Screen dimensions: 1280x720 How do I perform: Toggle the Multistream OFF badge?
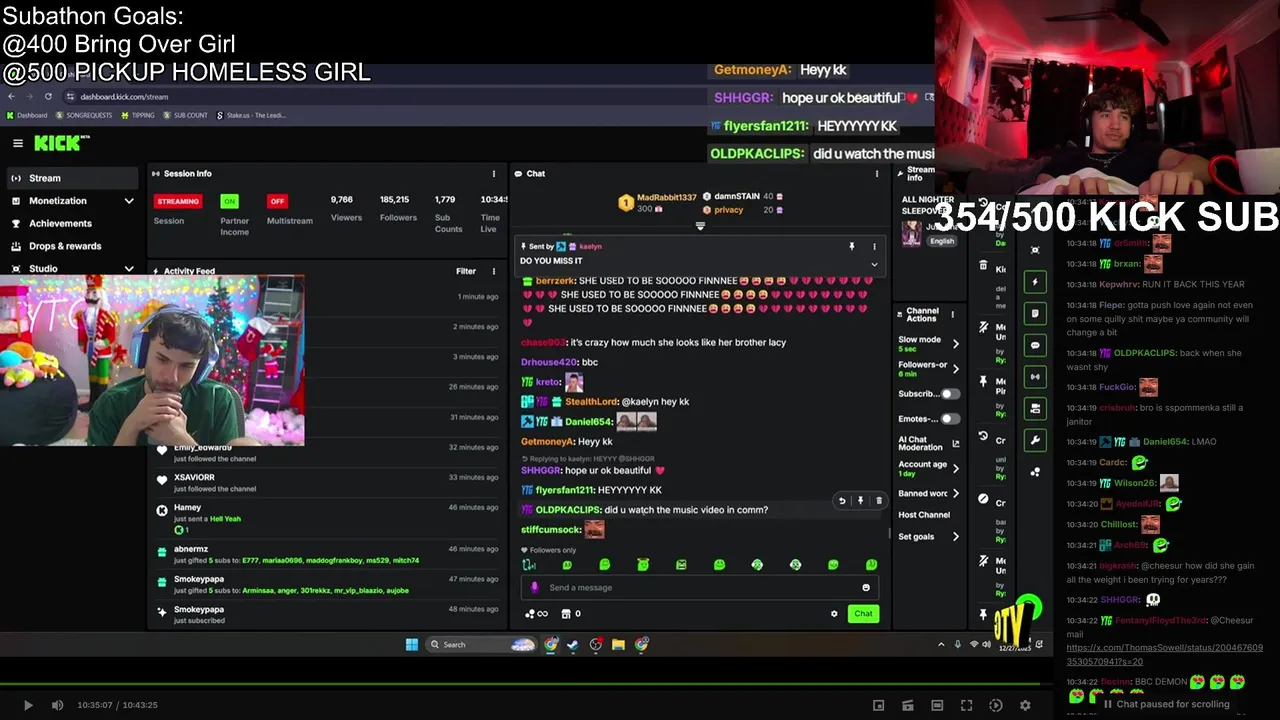coord(277,201)
